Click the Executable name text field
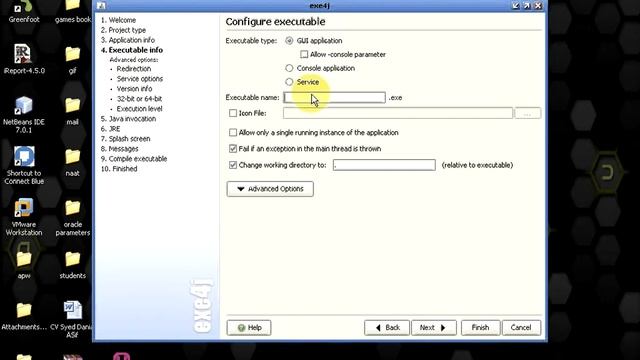640x360 pixels. [x=334, y=98]
